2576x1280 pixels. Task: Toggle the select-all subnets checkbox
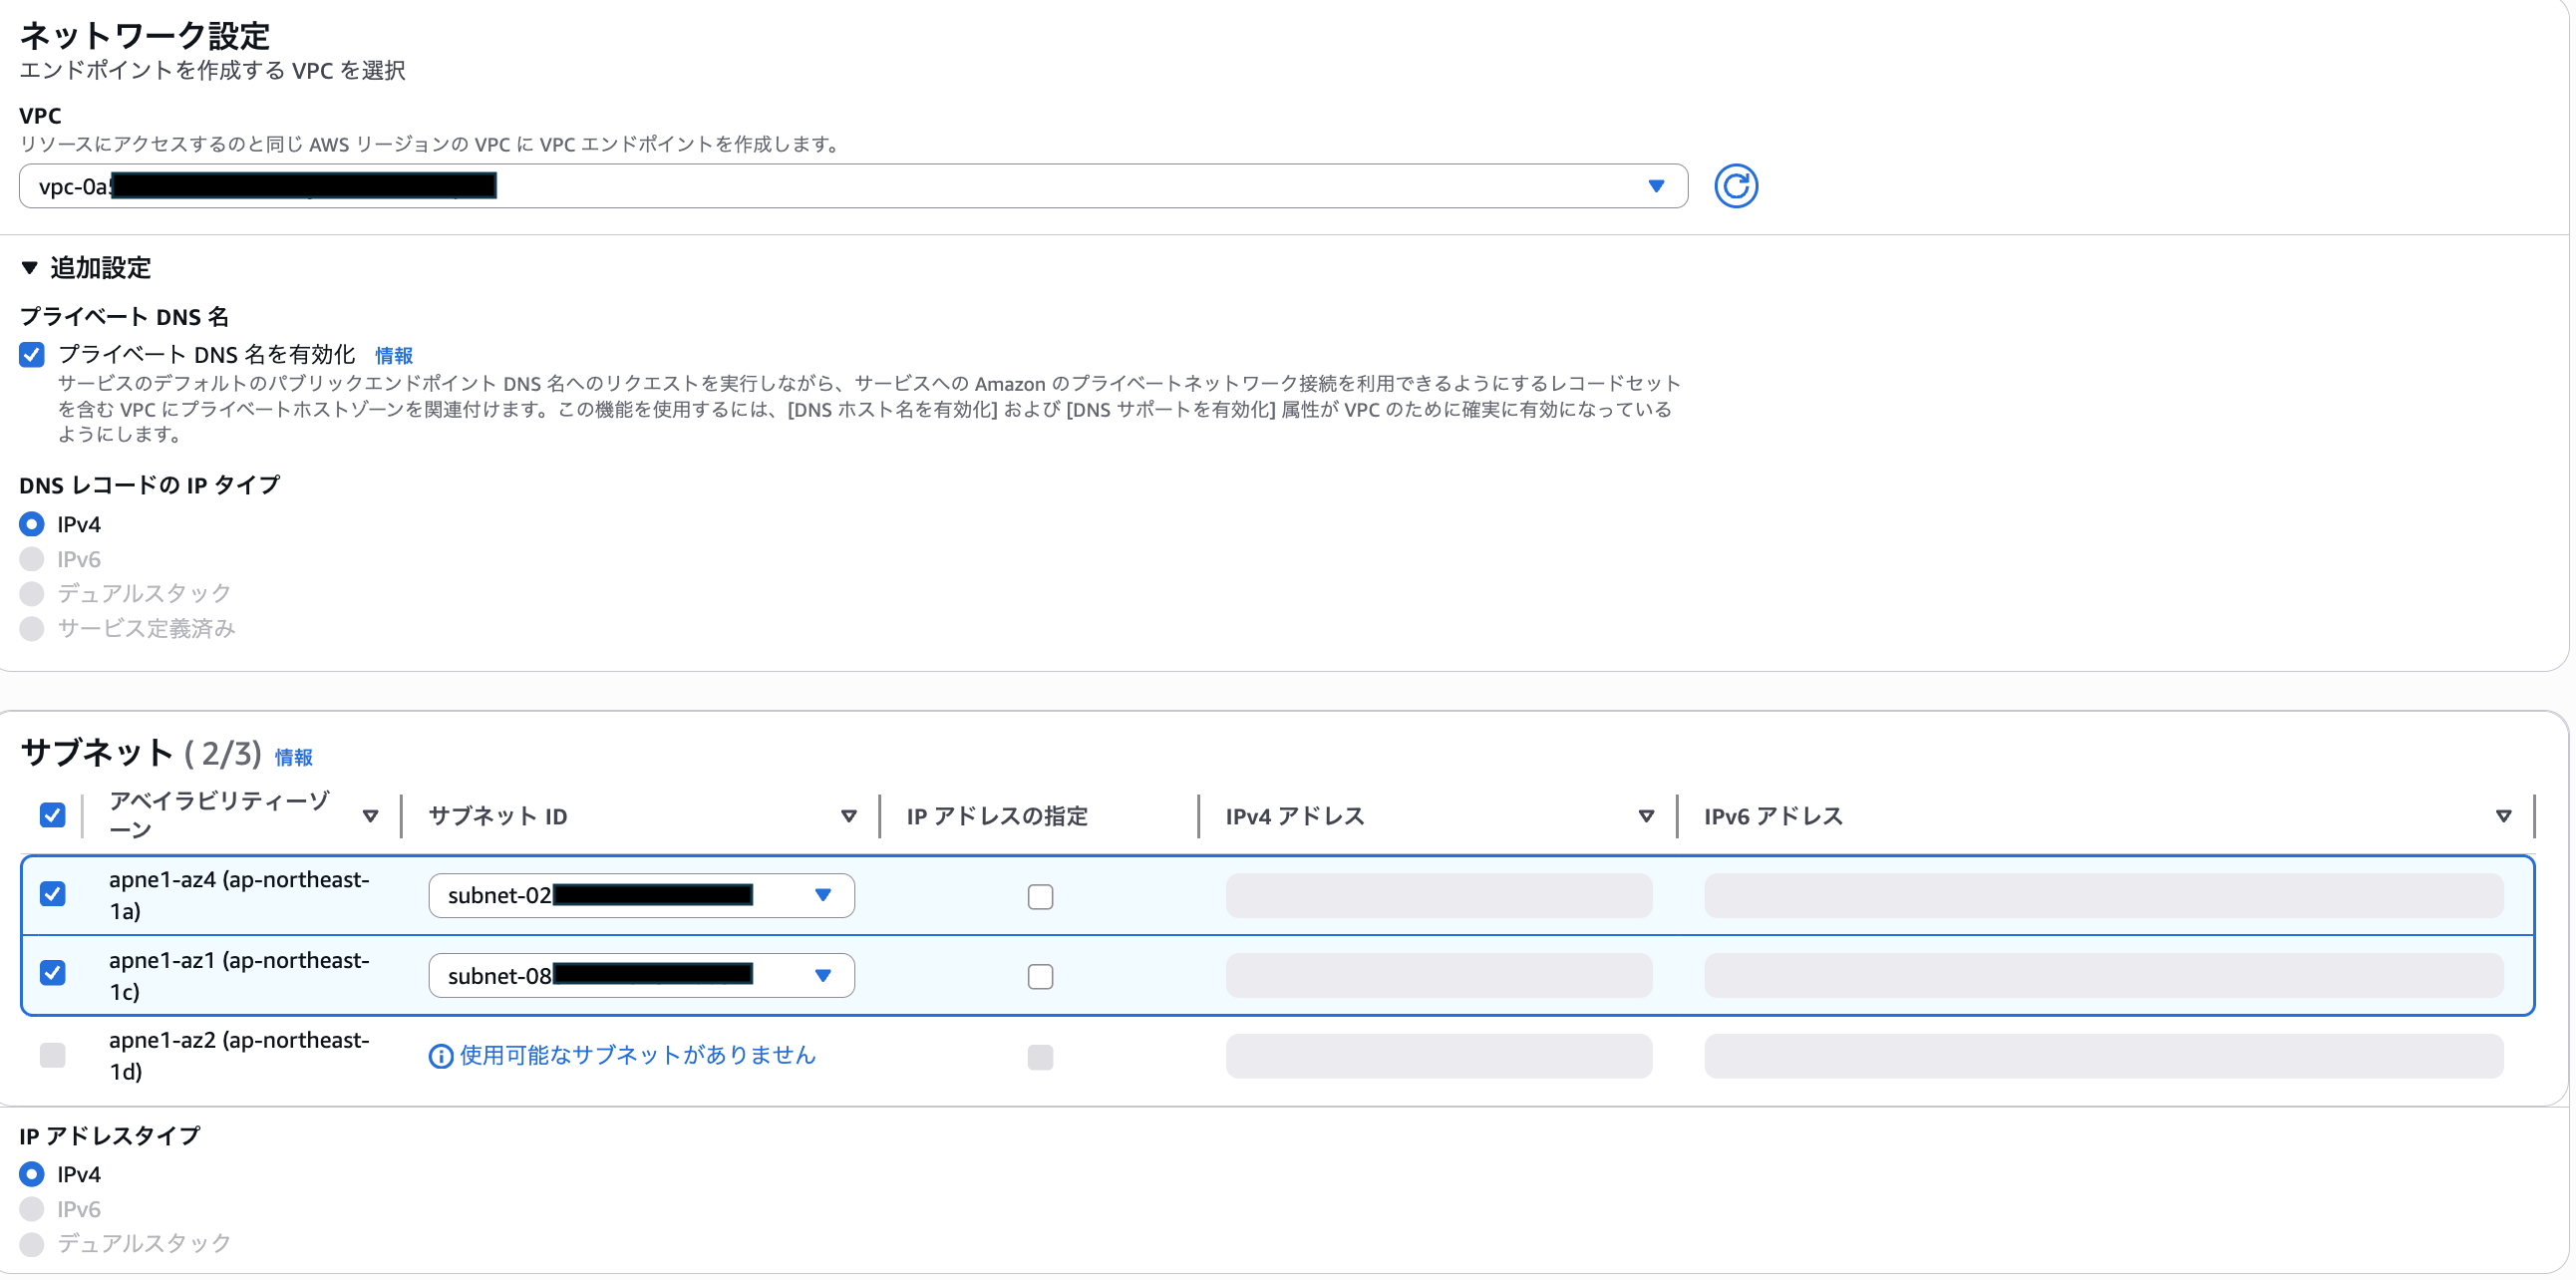coord(52,816)
